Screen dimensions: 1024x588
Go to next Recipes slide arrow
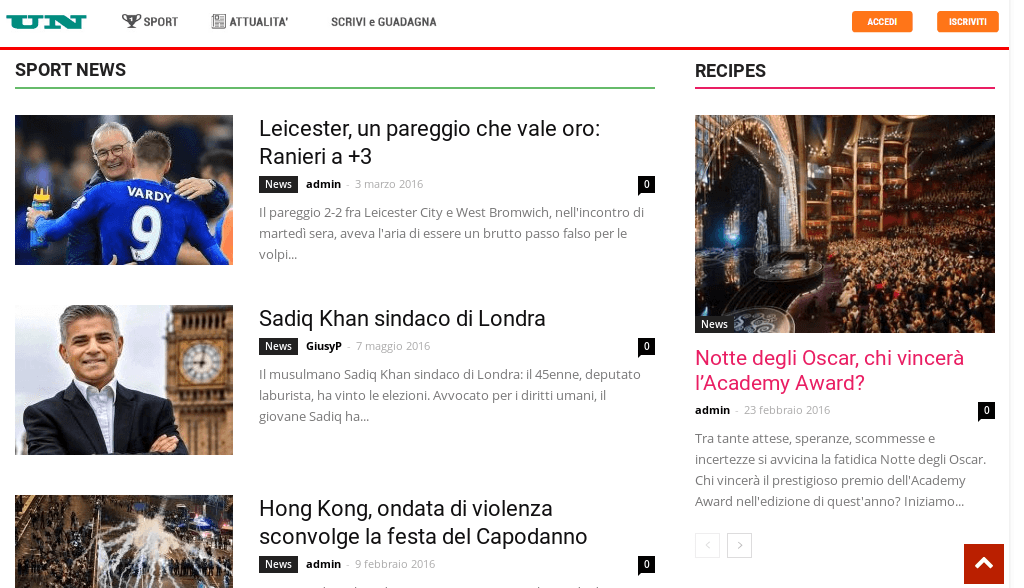[x=739, y=546]
